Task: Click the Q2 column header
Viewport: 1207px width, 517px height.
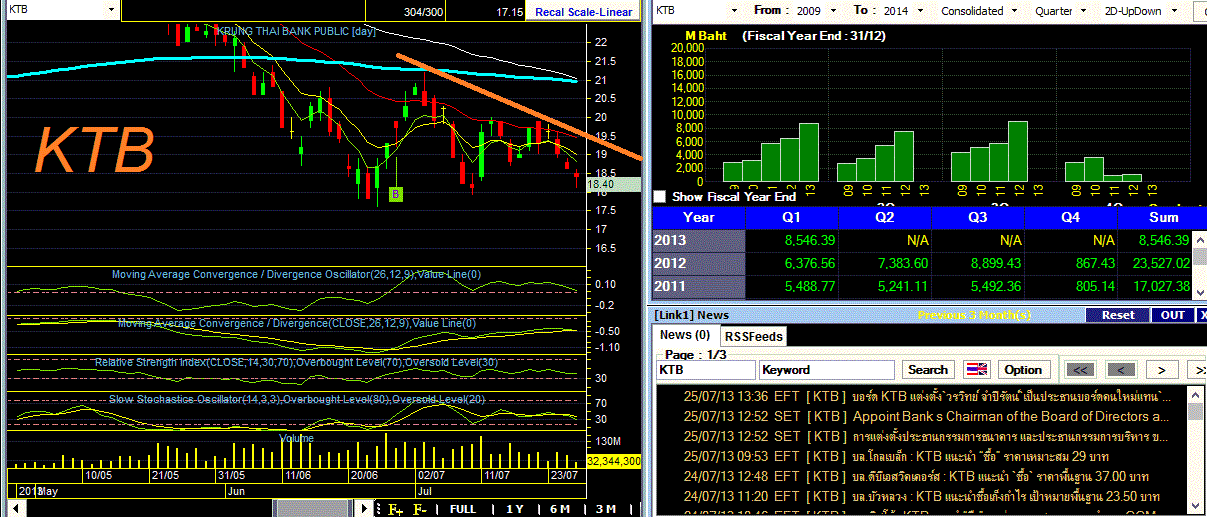Action: 884,217
